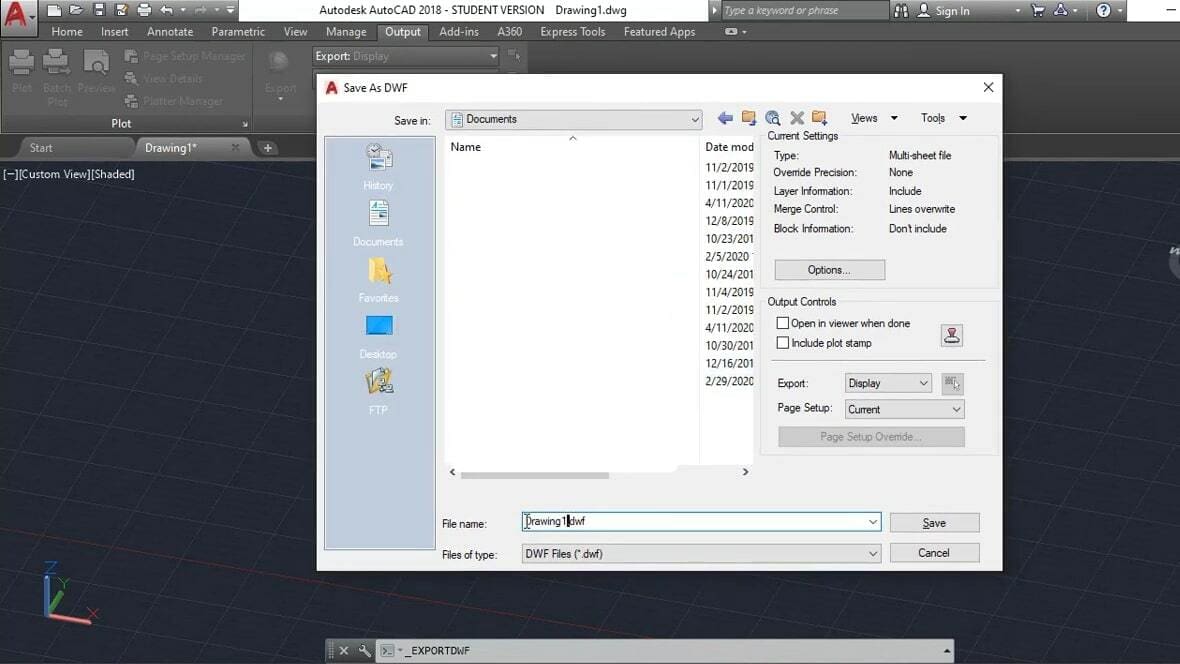
Task: Open the Autodesk App Store cart icon
Action: click(x=1038, y=11)
